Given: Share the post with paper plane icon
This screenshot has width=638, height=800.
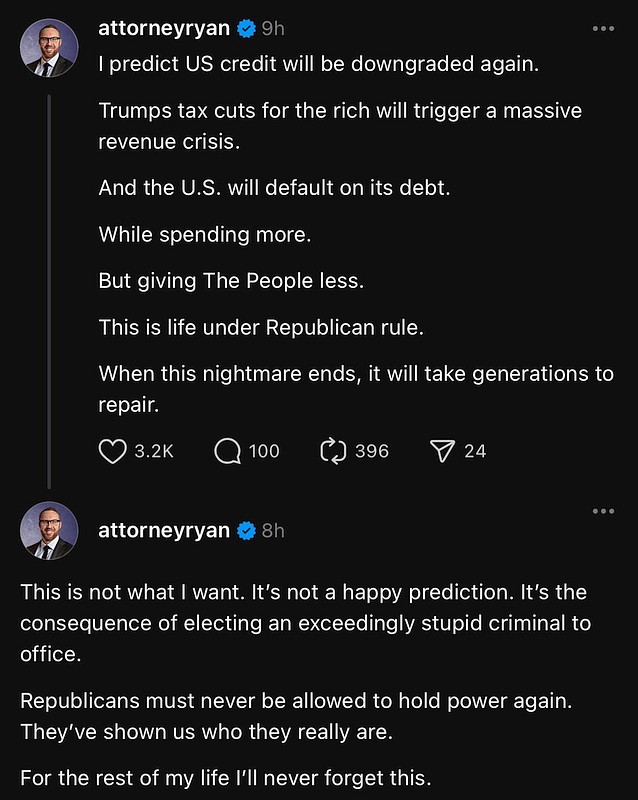Looking at the screenshot, I should [442, 451].
